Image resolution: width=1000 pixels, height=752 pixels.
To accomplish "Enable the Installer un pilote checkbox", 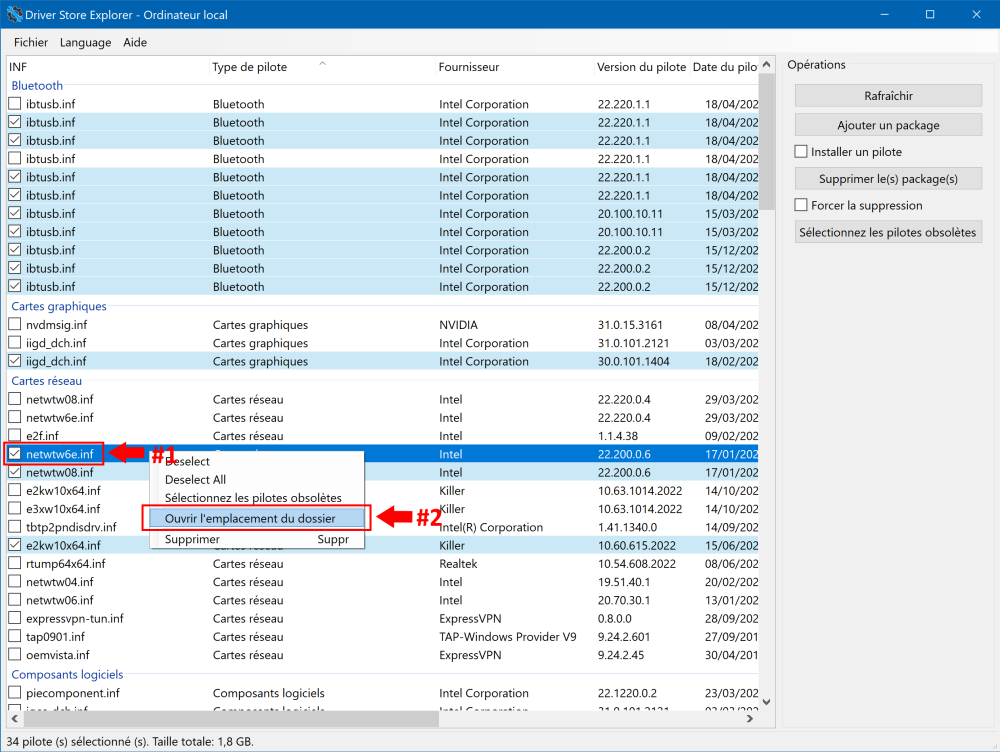I will point(801,152).
